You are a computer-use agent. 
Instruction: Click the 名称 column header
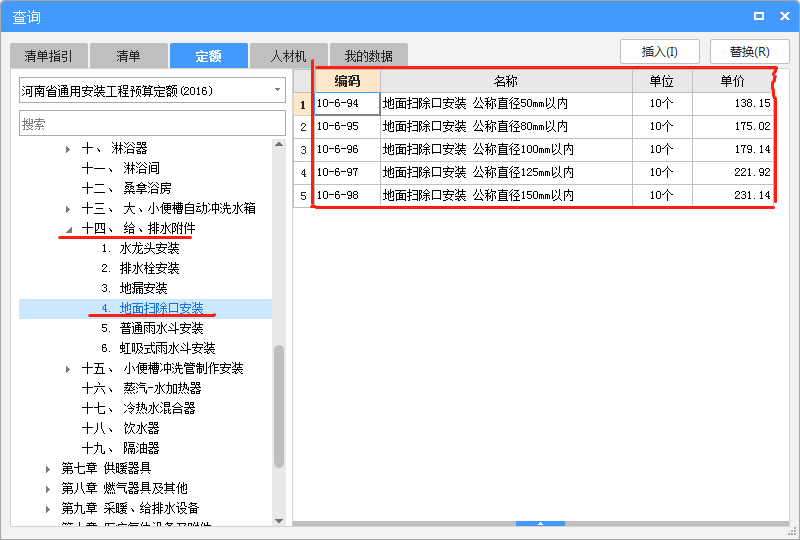pyautogui.click(x=506, y=81)
